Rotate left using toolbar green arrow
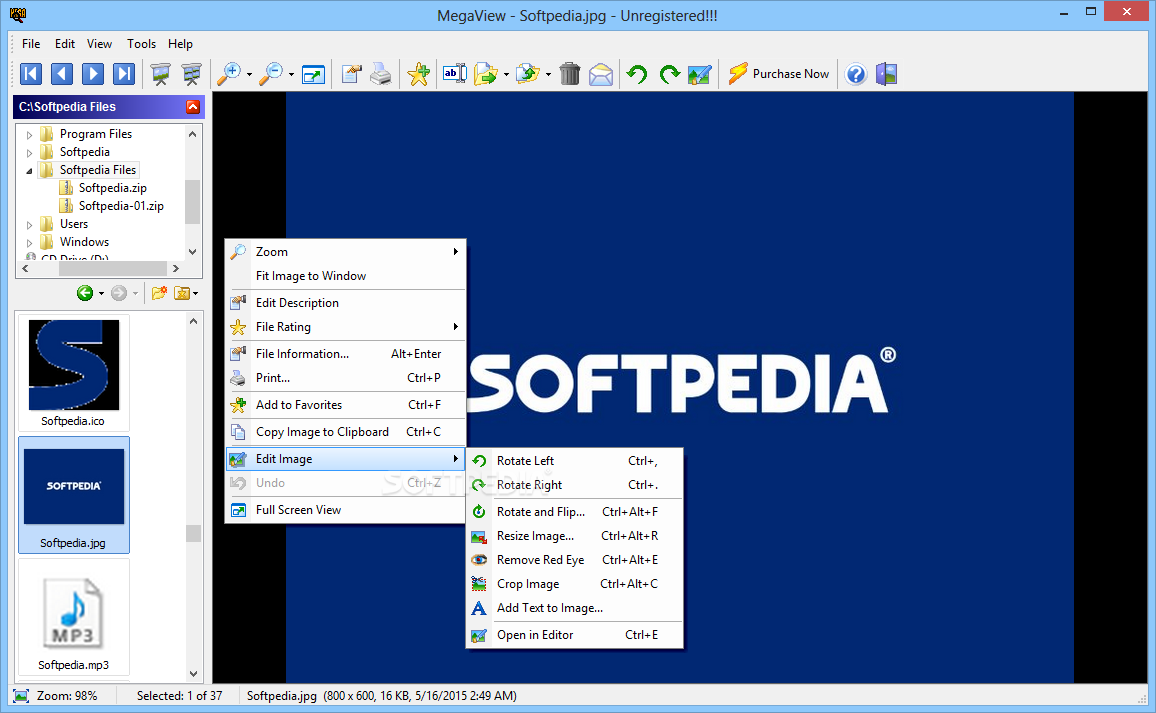Screen dimensions: 1156x713 tap(637, 74)
